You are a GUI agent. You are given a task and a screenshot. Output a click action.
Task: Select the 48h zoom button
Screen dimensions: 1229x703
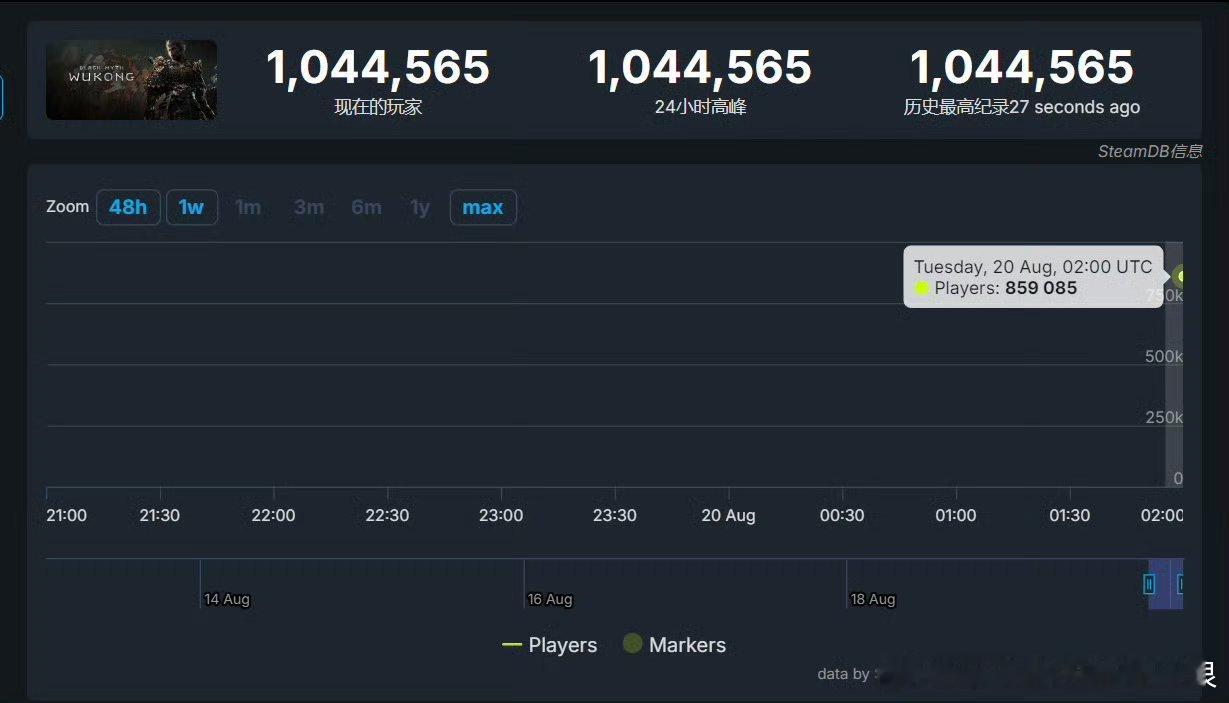pyautogui.click(x=128, y=207)
